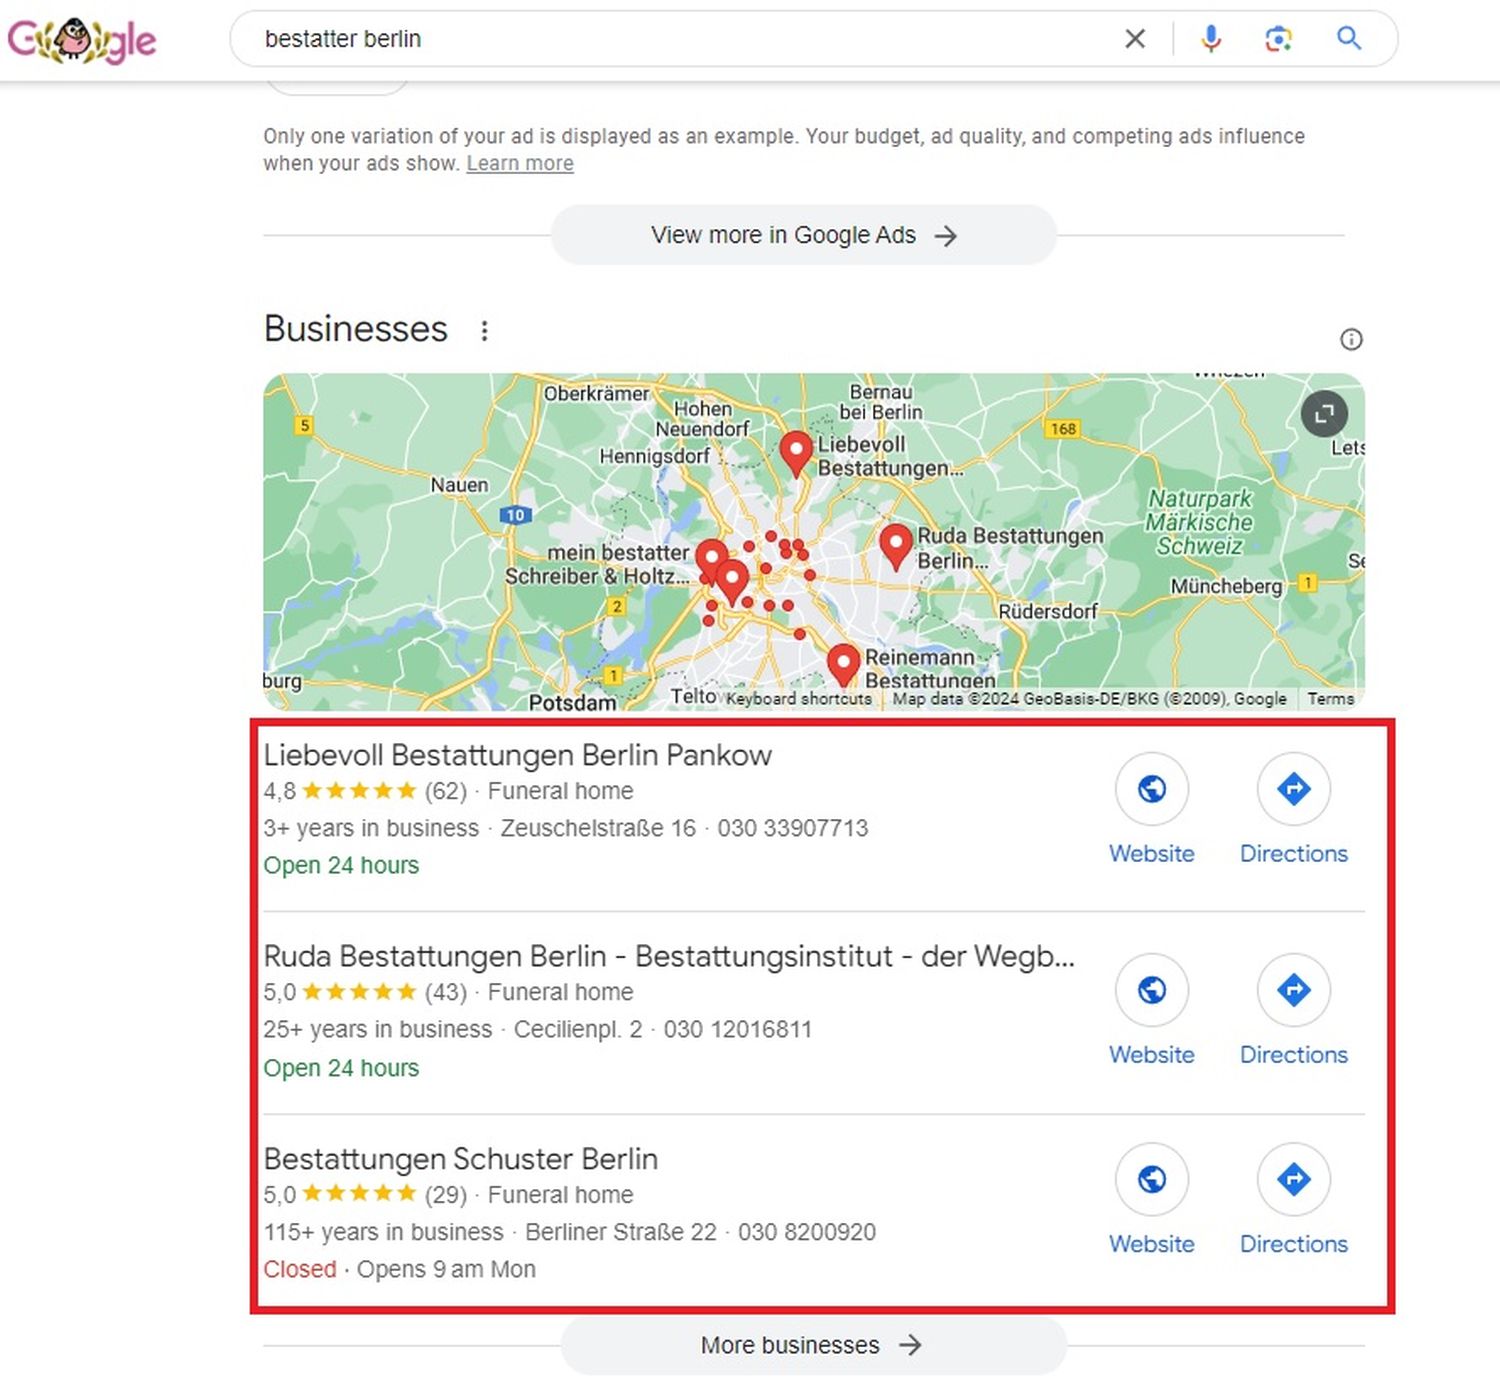The height and width of the screenshot is (1397, 1500).
Task: Click the Learn more link
Action: (520, 163)
